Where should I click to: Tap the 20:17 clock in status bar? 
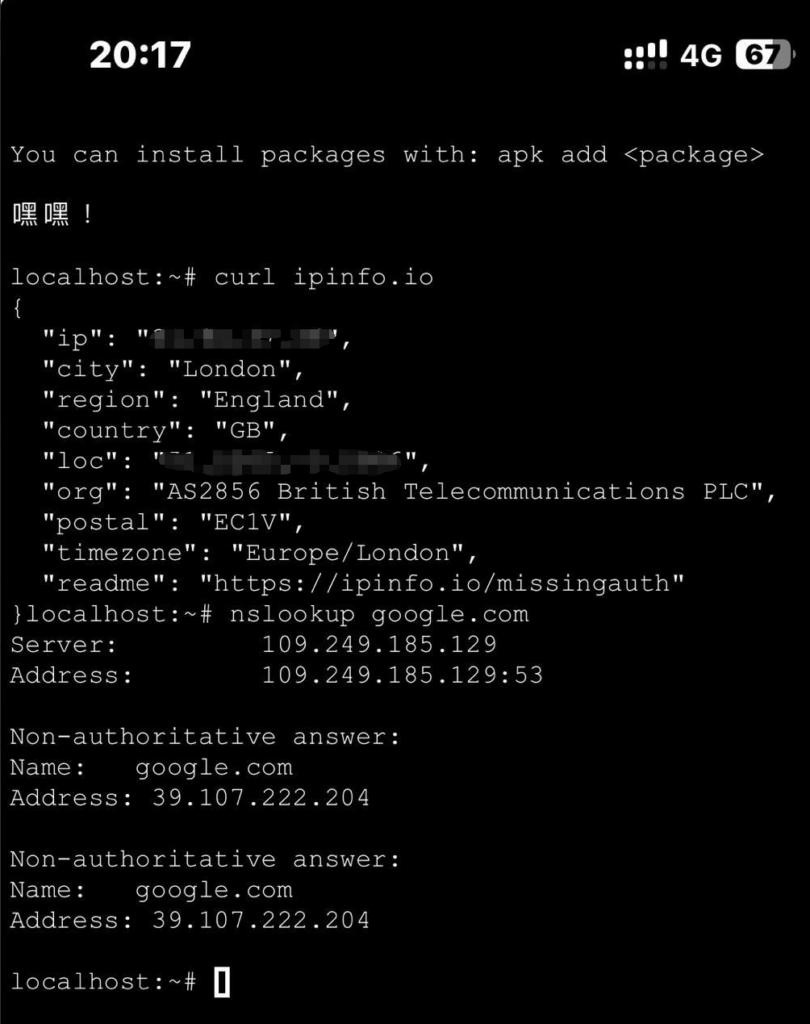(140, 54)
